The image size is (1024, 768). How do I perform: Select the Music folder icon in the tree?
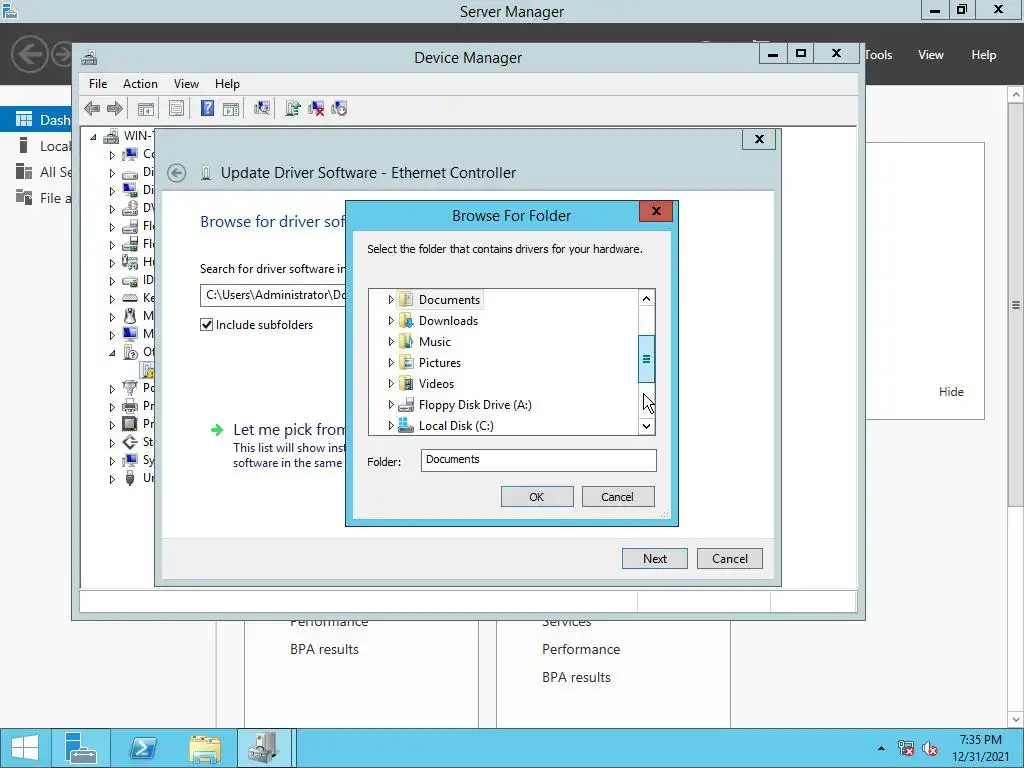pos(406,342)
